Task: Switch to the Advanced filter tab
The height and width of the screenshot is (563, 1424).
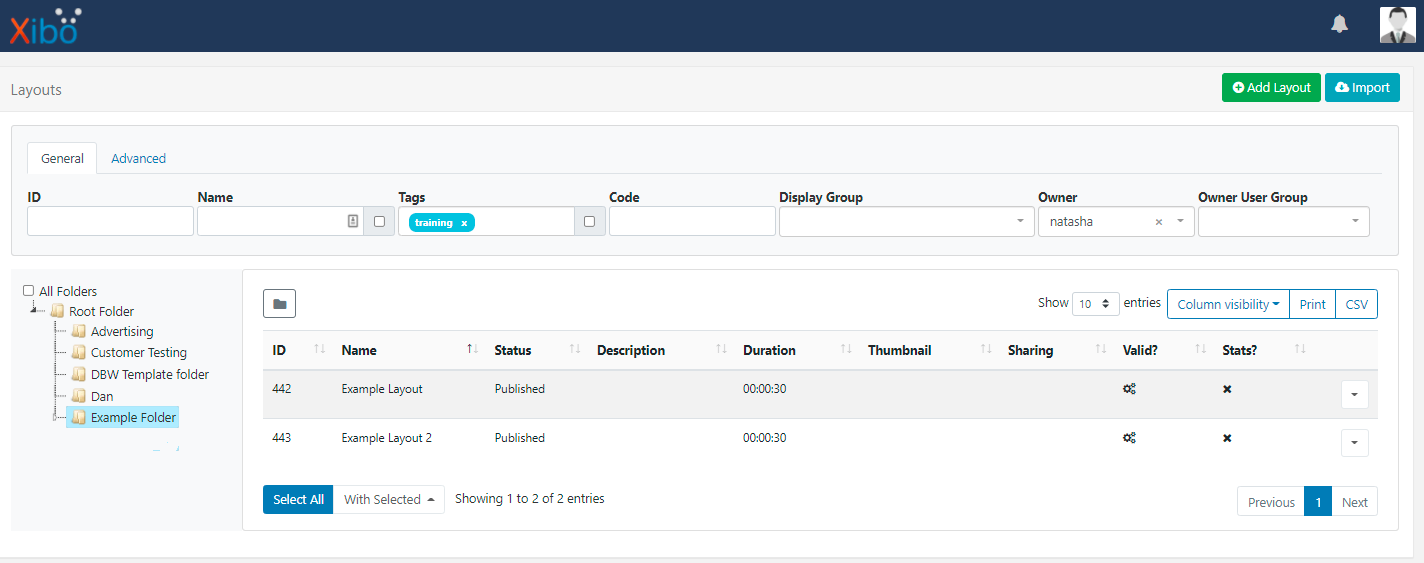Action: click(138, 158)
